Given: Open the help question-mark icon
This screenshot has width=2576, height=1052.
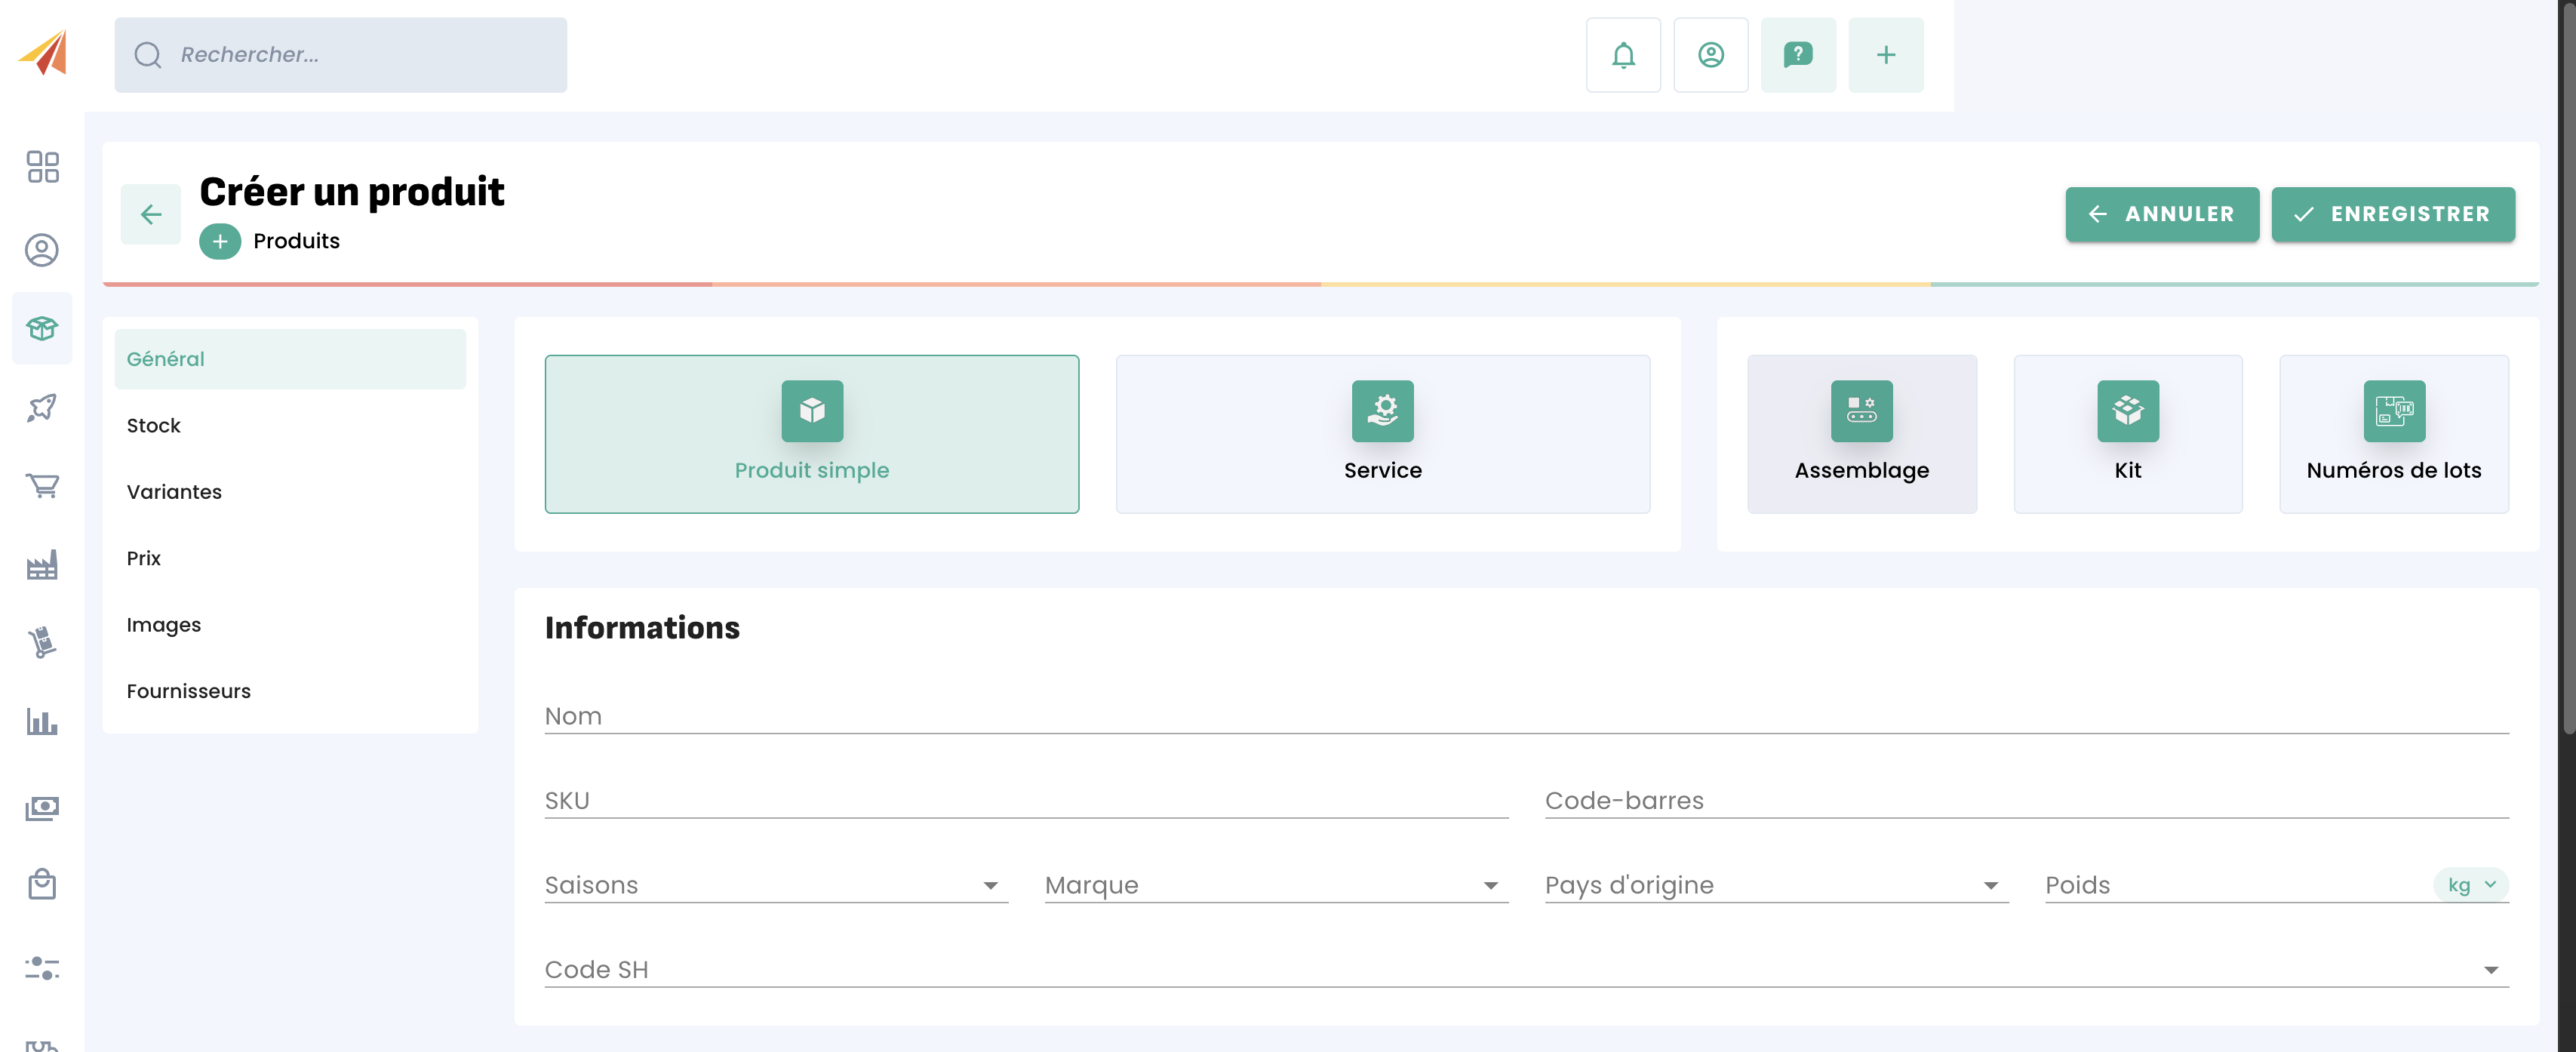Looking at the screenshot, I should click(x=1797, y=55).
